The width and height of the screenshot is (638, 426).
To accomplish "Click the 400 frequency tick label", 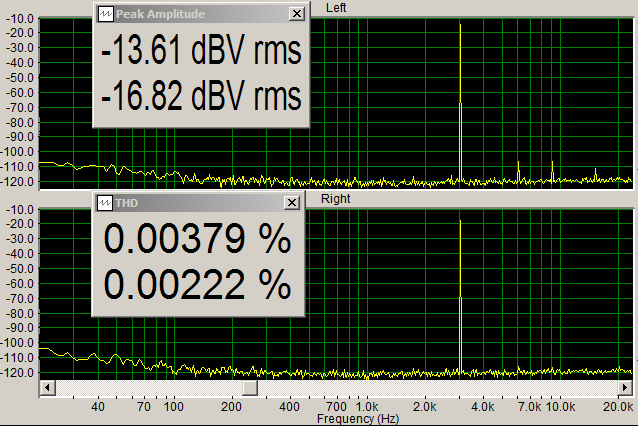I will [x=290, y=406].
